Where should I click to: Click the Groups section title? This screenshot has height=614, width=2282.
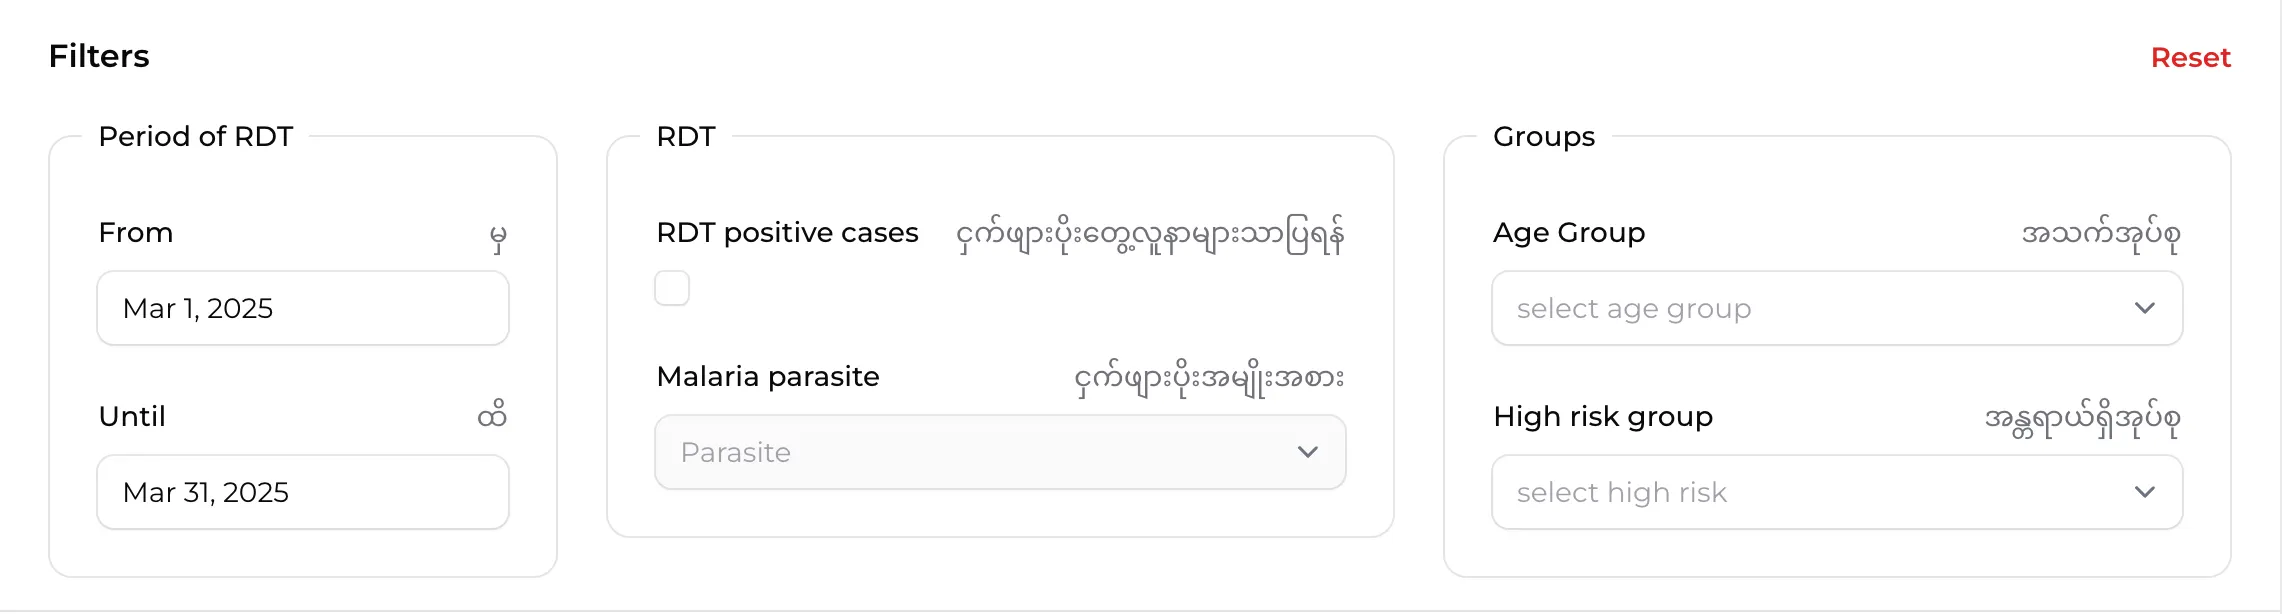1543,137
